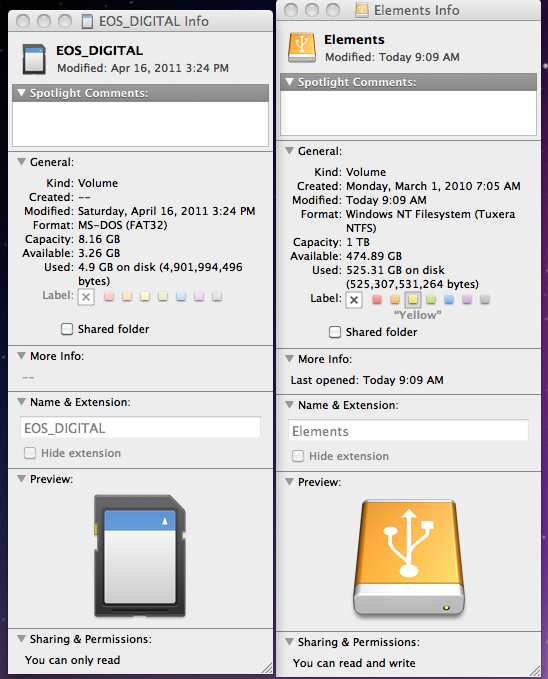Select gray label swatch in EOS_DIGITAL window
This screenshot has width=548, height=679.
(x=217, y=297)
